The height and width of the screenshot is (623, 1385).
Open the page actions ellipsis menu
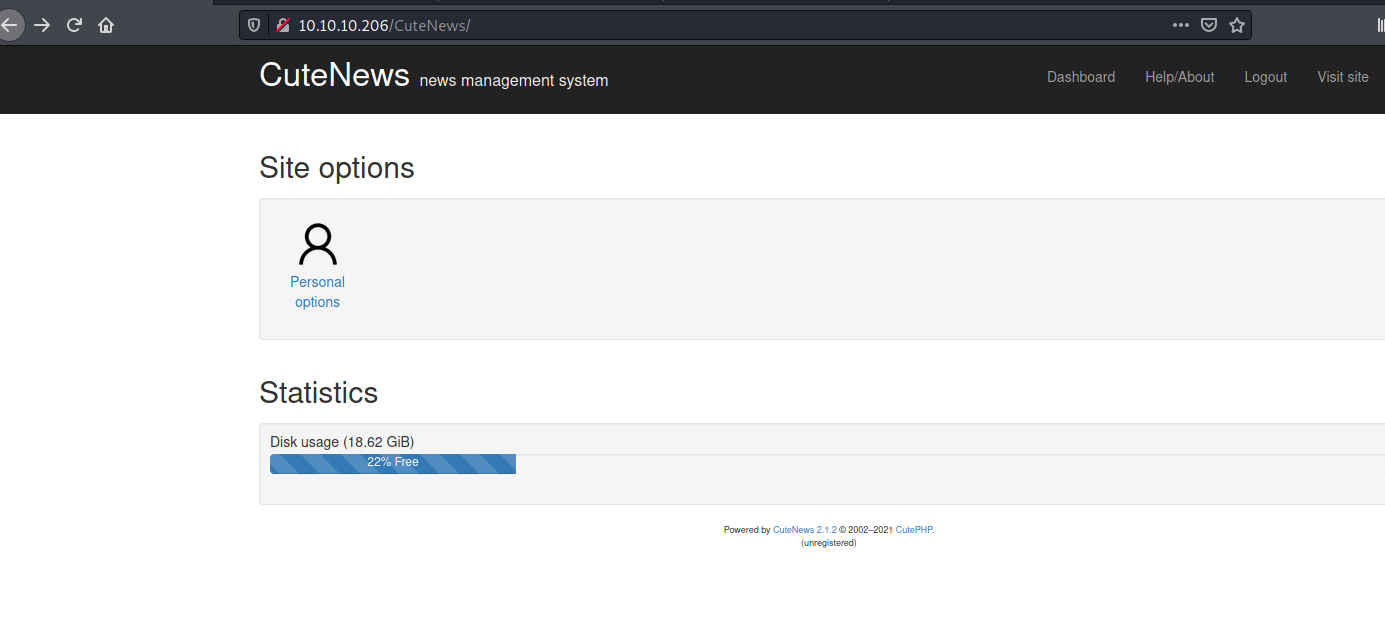(1181, 25)
